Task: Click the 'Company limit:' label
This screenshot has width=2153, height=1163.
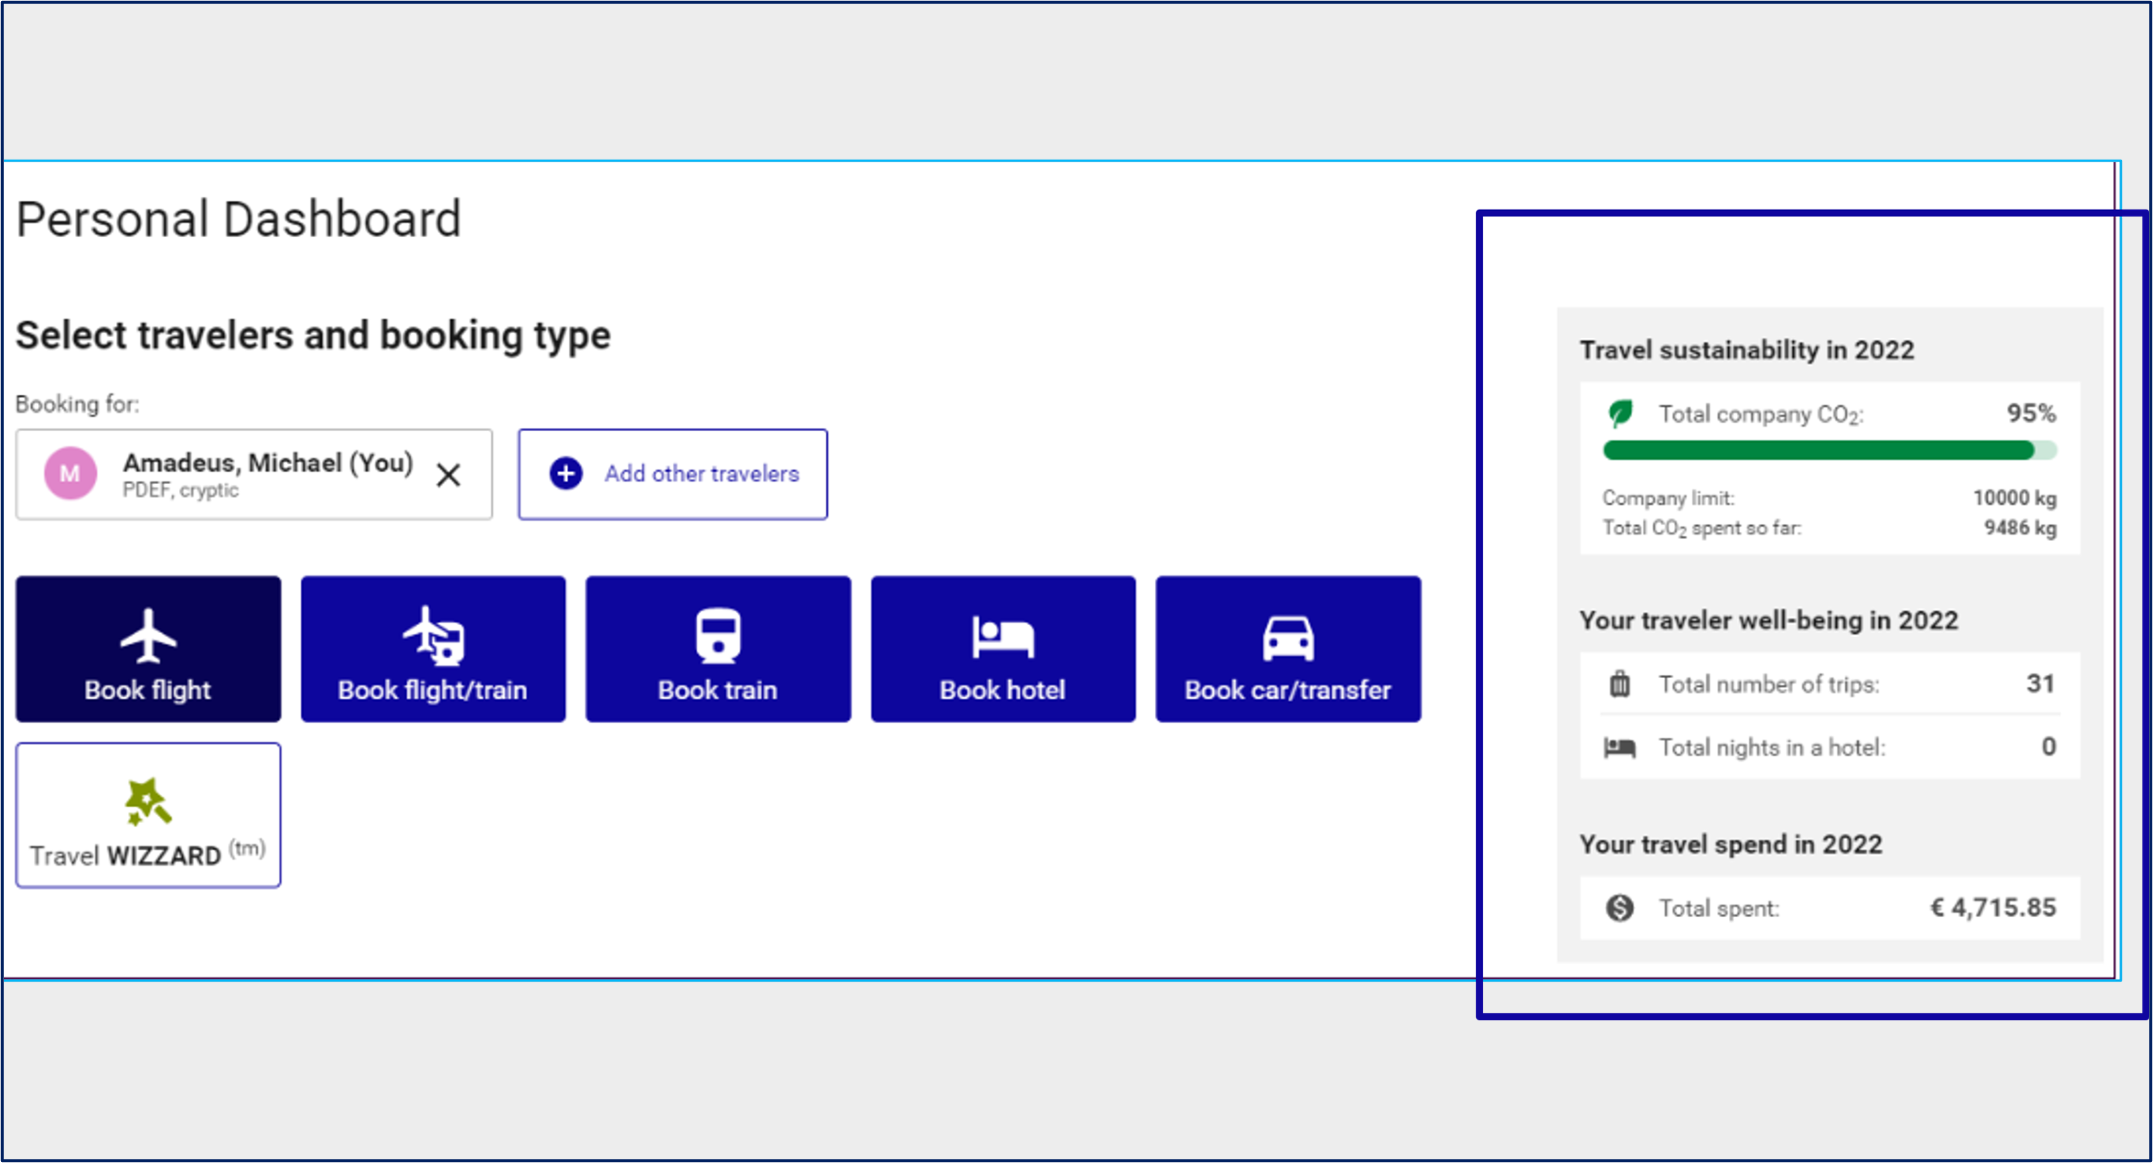Action: tap(1668, 498)
